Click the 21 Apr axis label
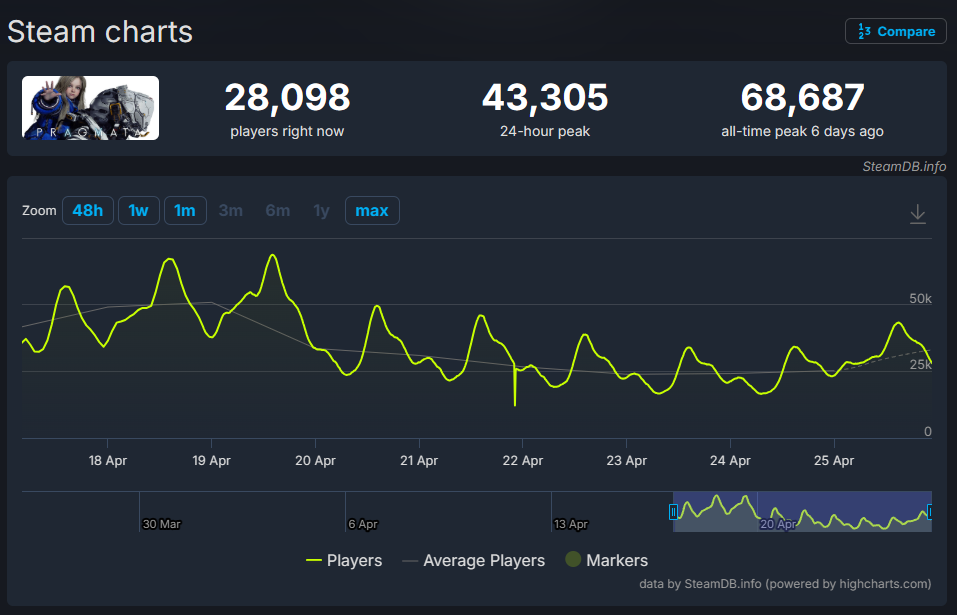Image resolution: width=957 pixels, height=615 pixels. tap(419, 461)
